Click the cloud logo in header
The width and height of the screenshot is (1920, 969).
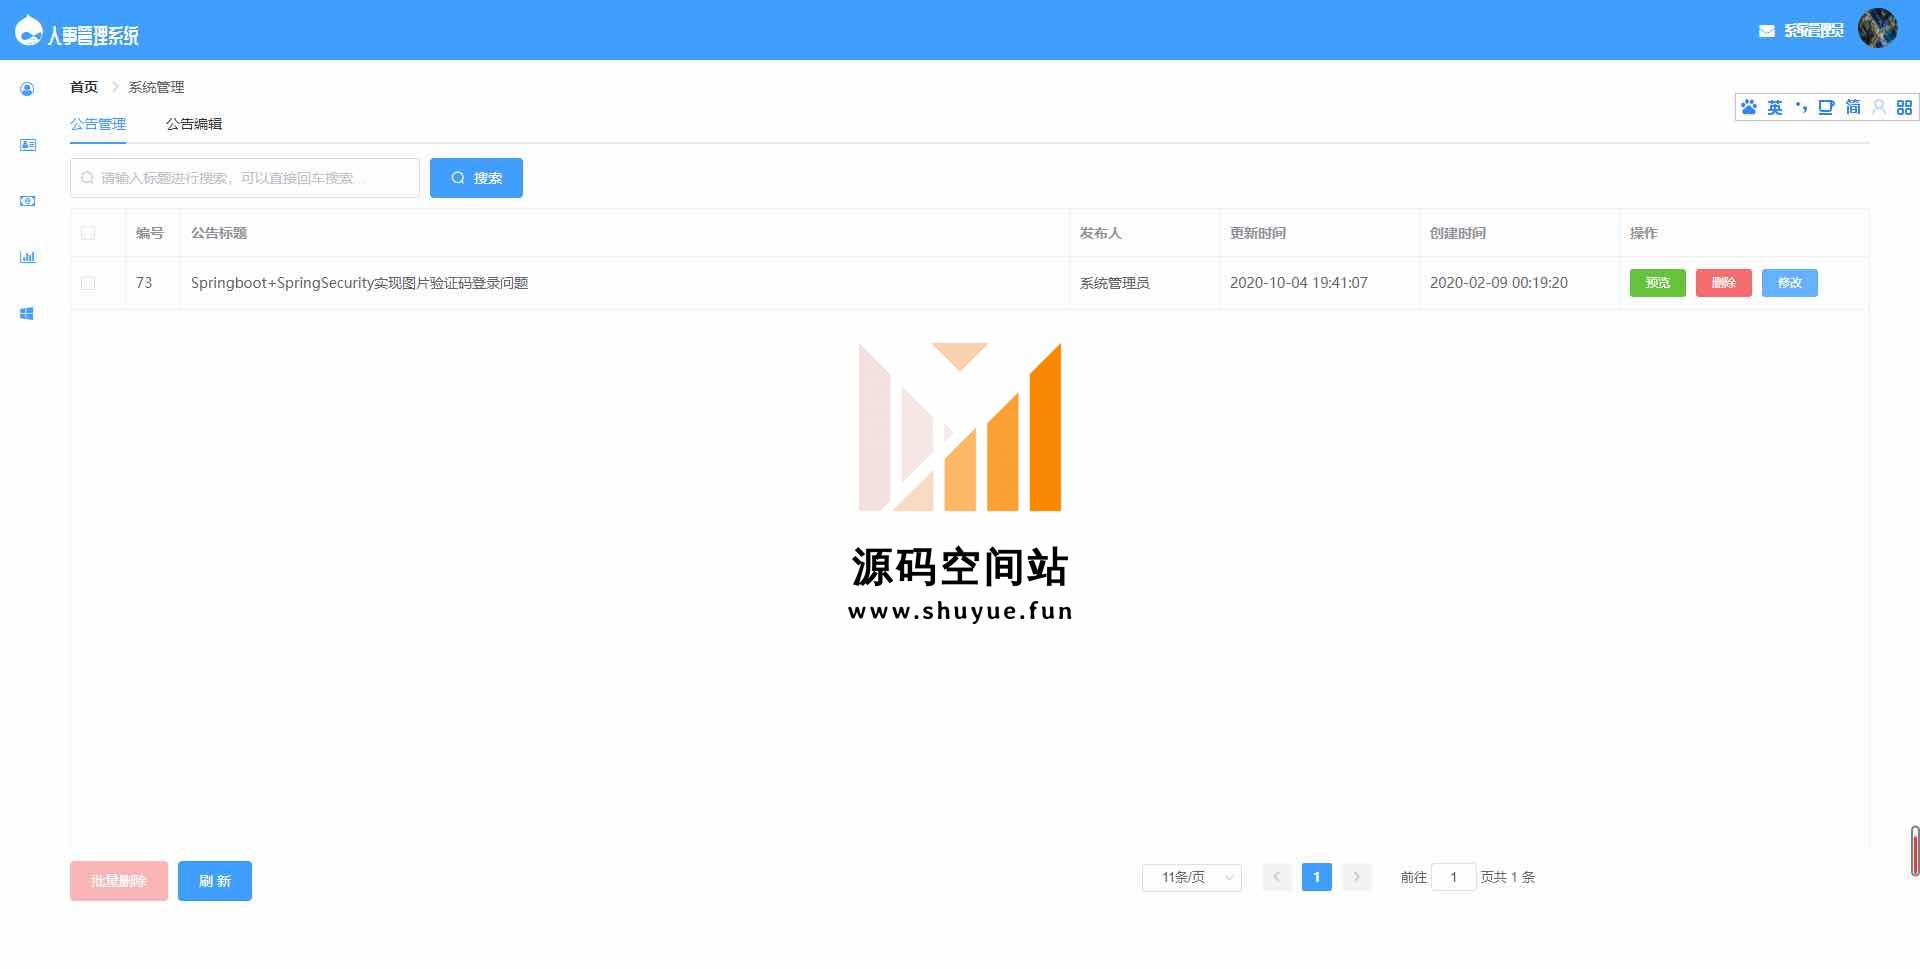[x=29, y=30]
